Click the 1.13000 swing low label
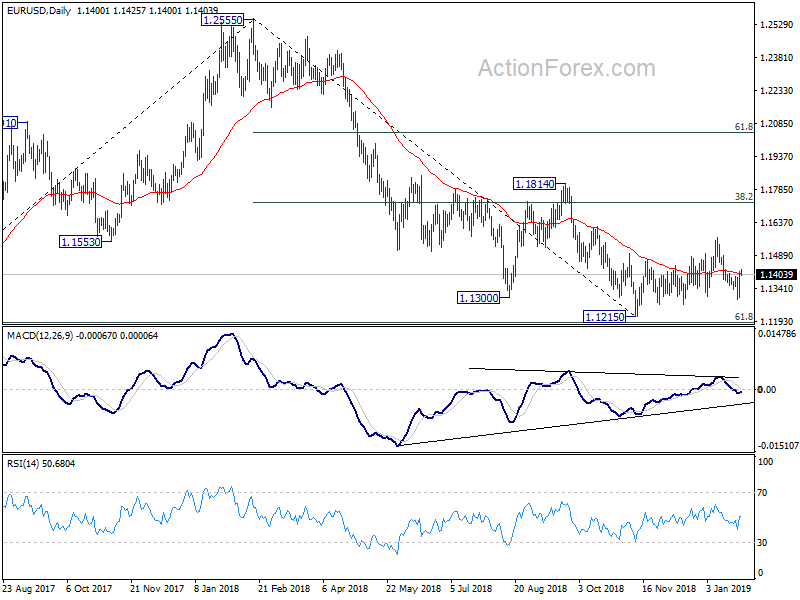 479,298
